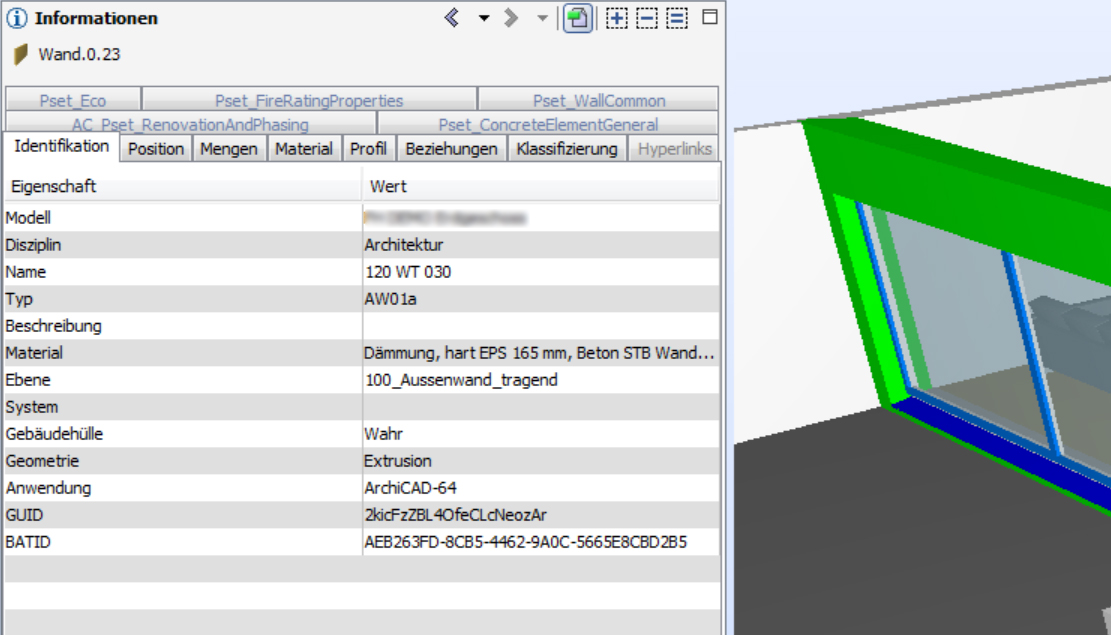This screenshot has height=635, width=1111.
Task: Maximize the Informationen panel
Action: pyautogui.click(x=710, y=17)
